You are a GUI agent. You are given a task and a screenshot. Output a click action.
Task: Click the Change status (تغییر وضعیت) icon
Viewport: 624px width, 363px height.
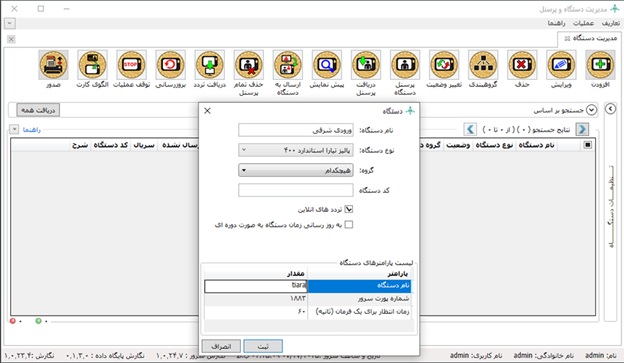click(x=444, y=65)
